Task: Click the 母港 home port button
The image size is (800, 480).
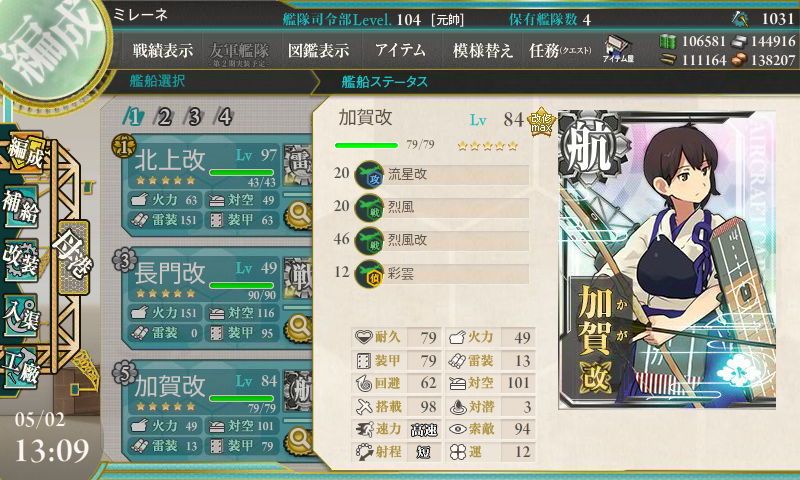Action: 73,258
